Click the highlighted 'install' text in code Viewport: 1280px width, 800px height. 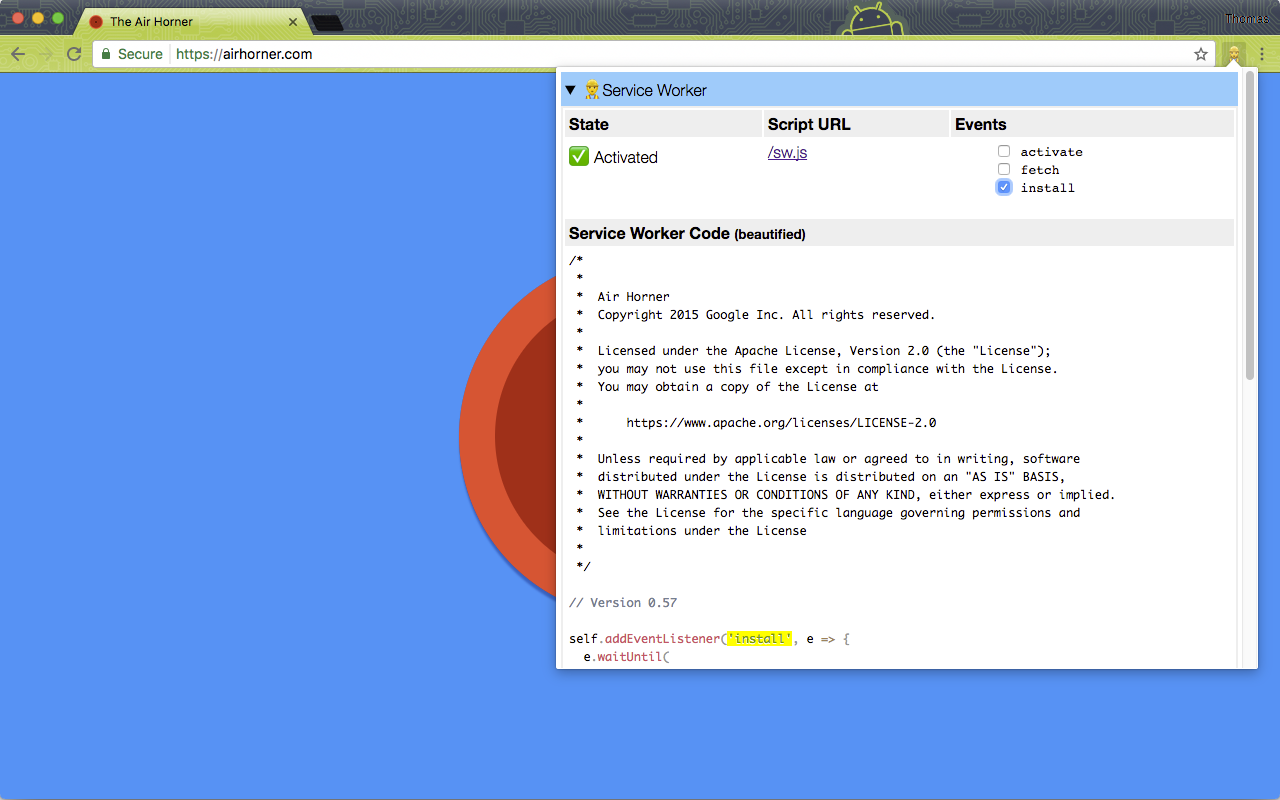tap(760, 639)
